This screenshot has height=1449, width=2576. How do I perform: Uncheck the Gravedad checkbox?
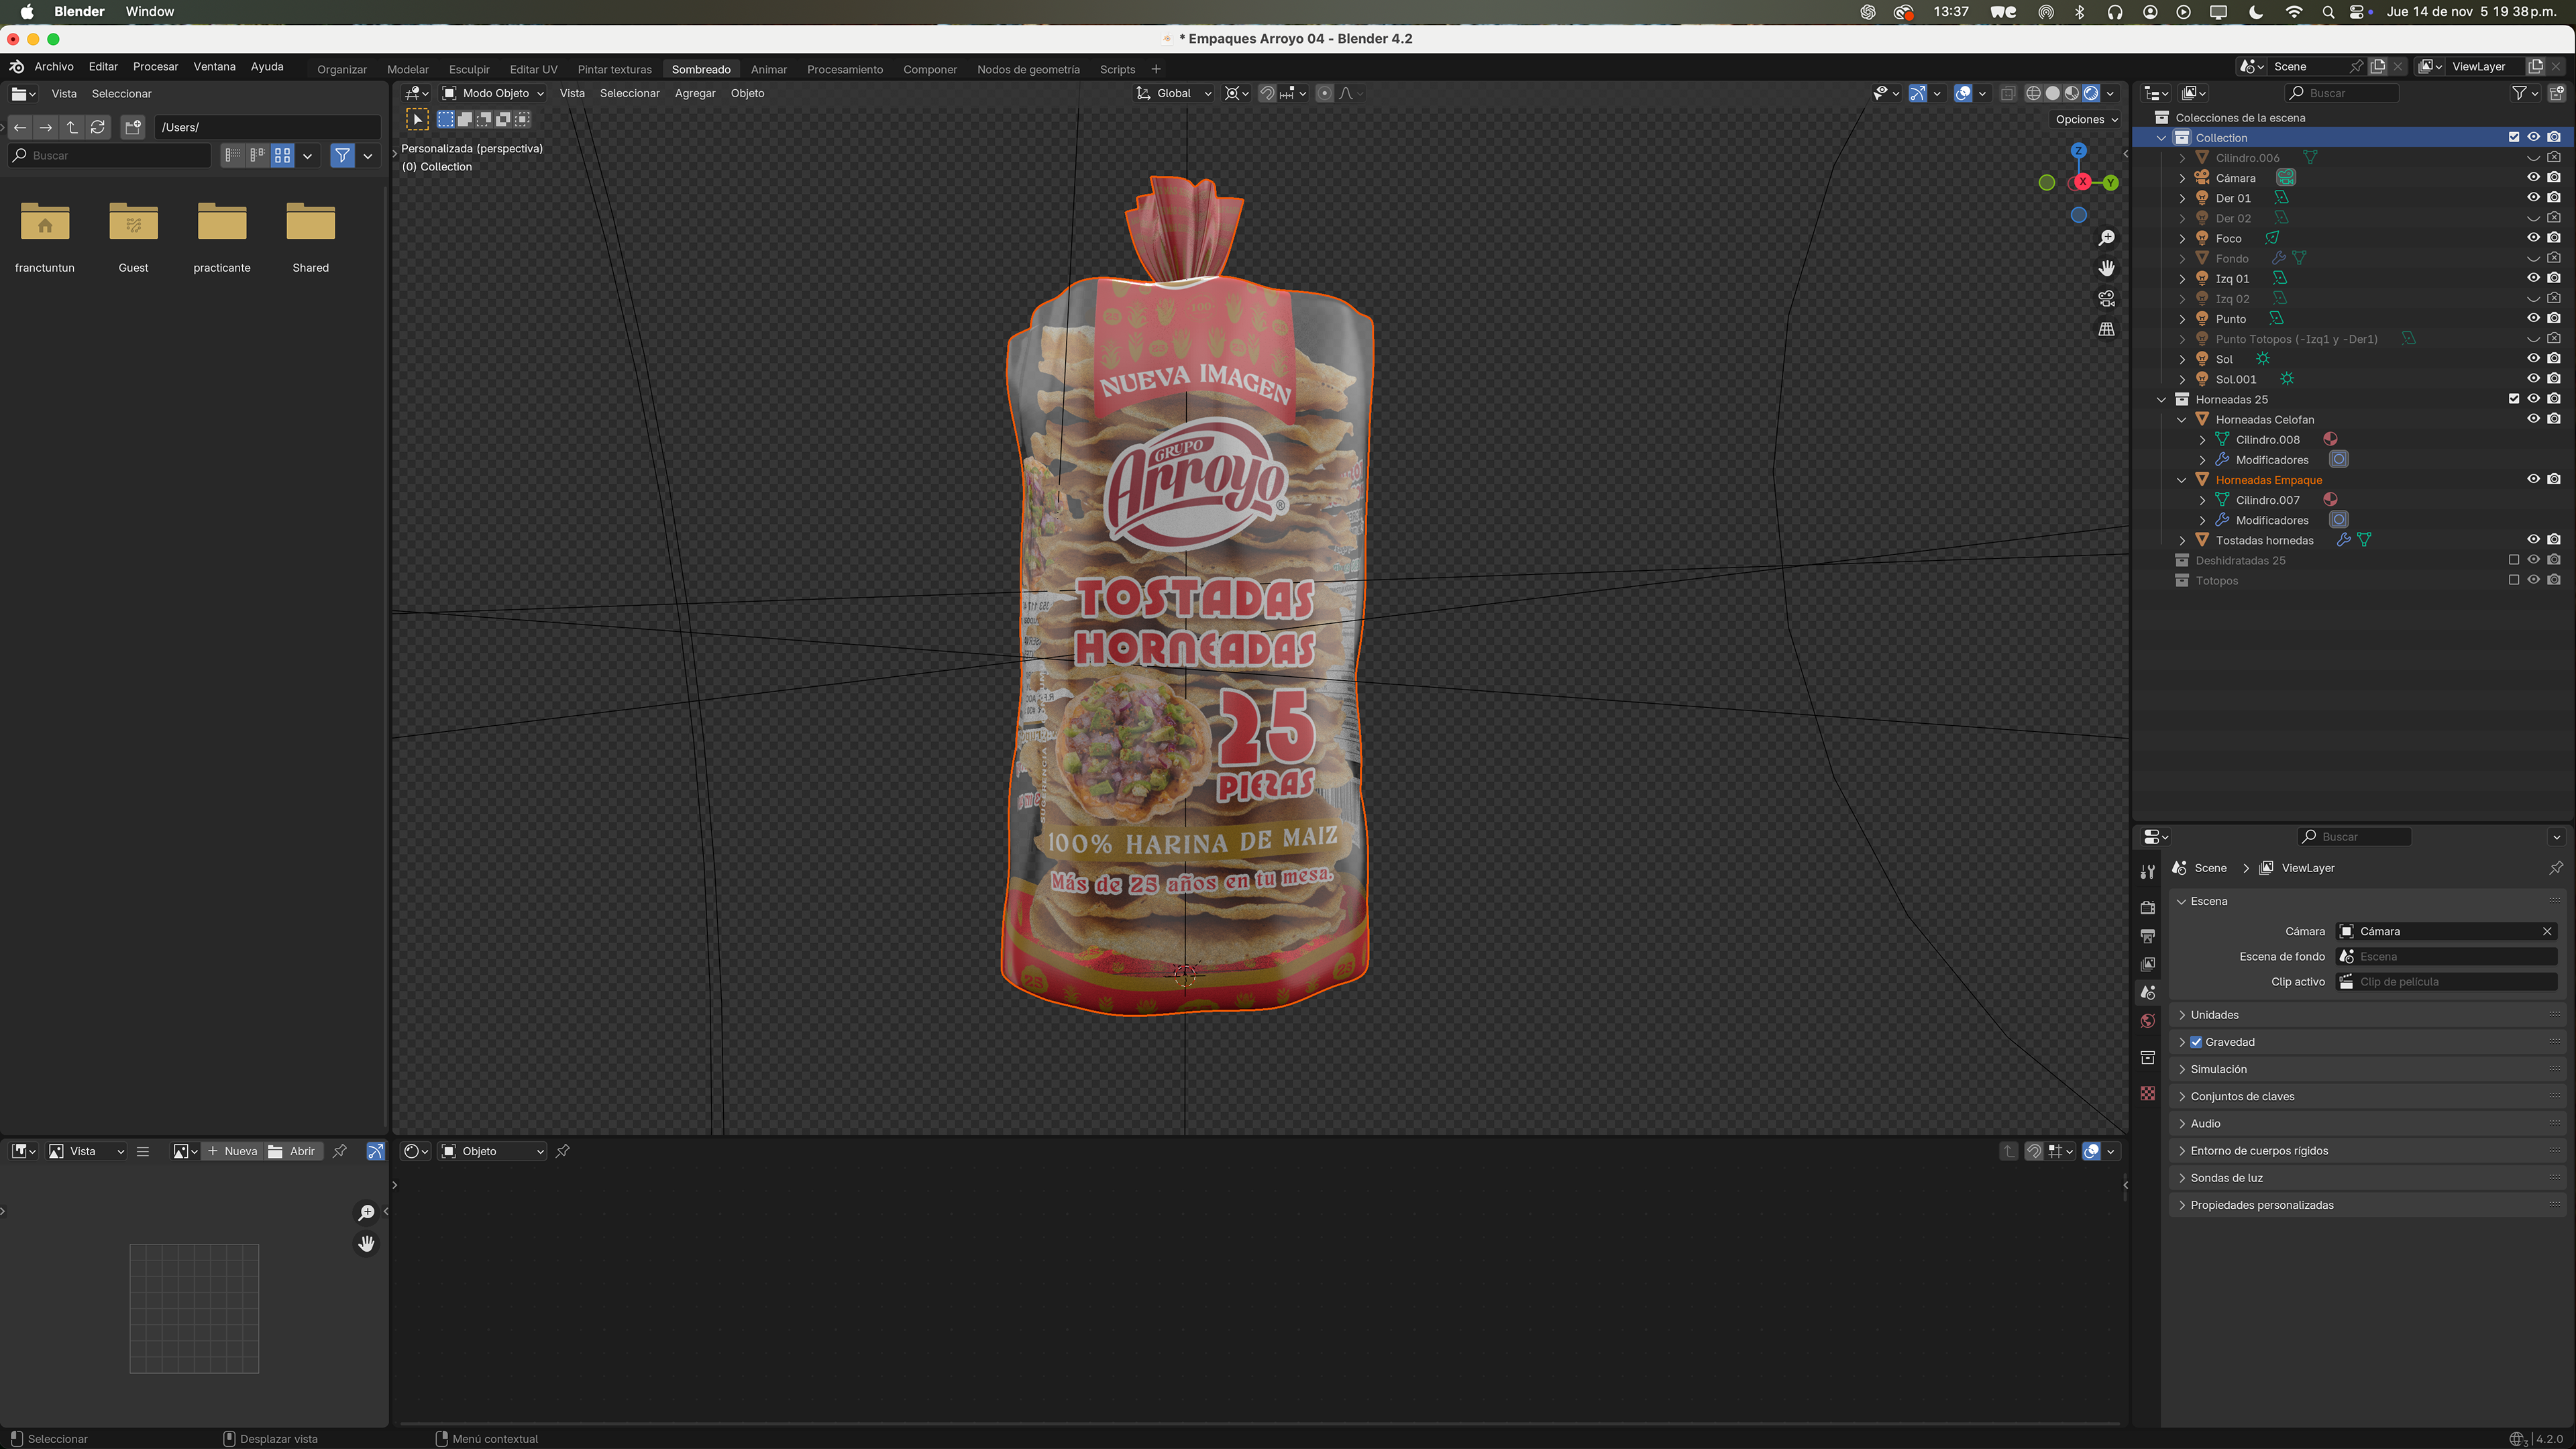tap(2196, 1042)
